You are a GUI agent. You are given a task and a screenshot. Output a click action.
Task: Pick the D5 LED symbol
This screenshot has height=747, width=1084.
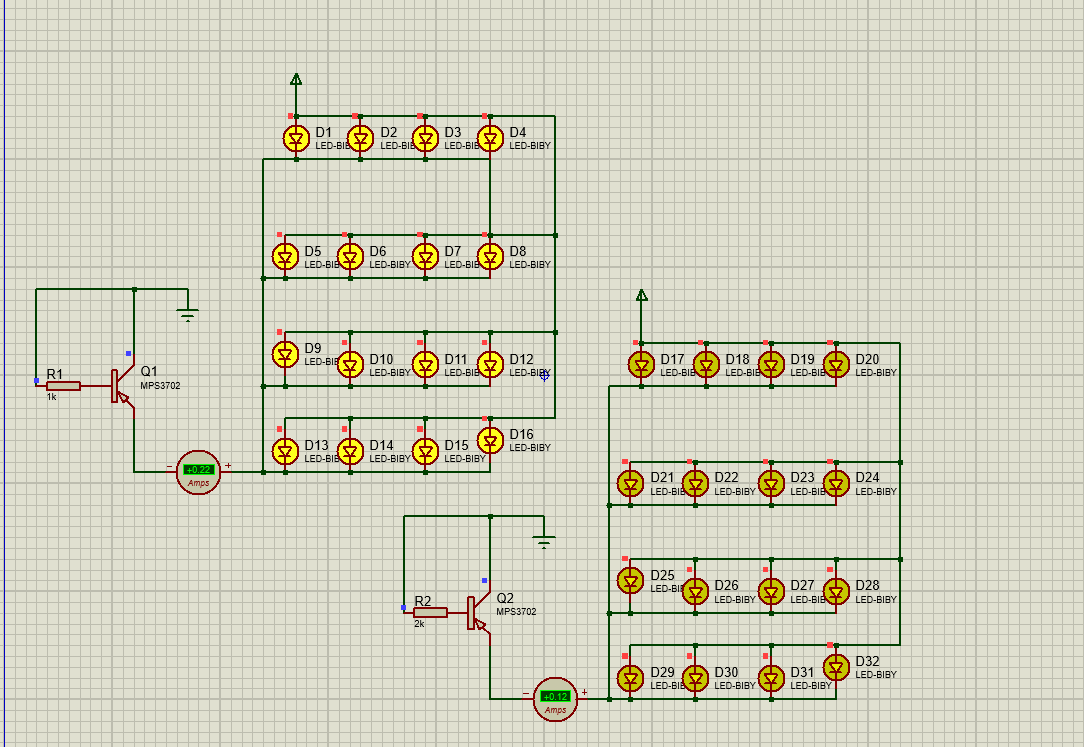pos(286,257)
